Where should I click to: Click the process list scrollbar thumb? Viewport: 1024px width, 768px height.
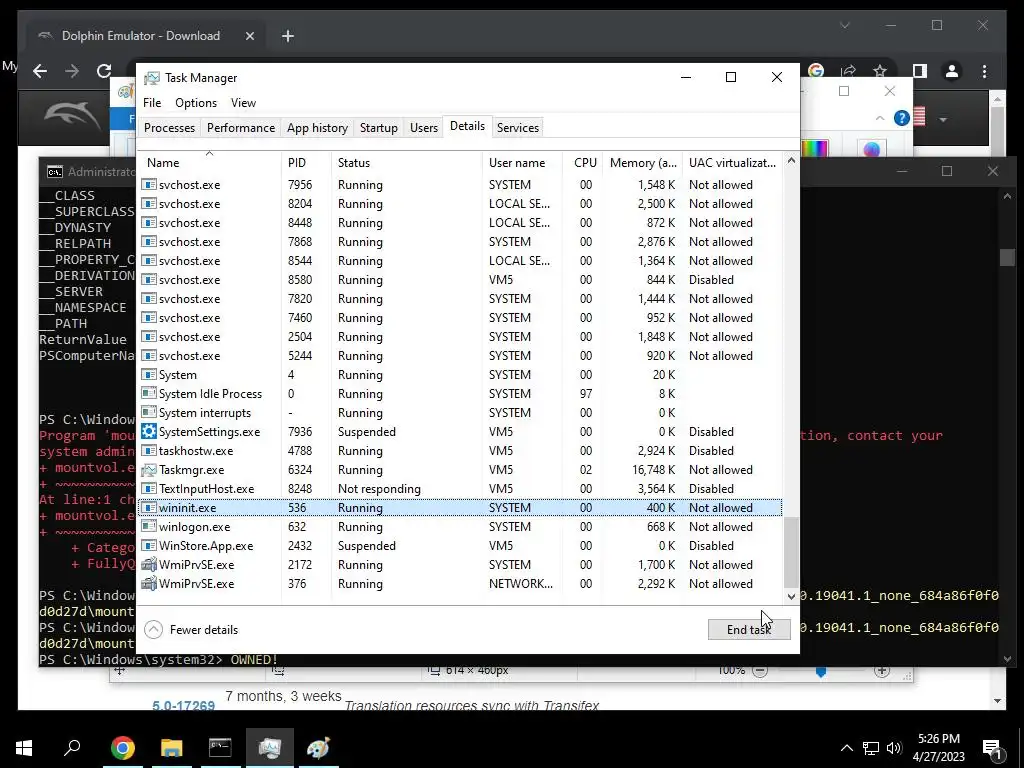(x=791, y=552)
